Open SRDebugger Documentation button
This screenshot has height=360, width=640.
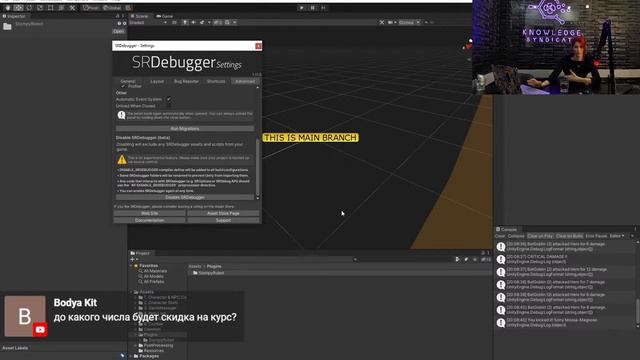149,220
